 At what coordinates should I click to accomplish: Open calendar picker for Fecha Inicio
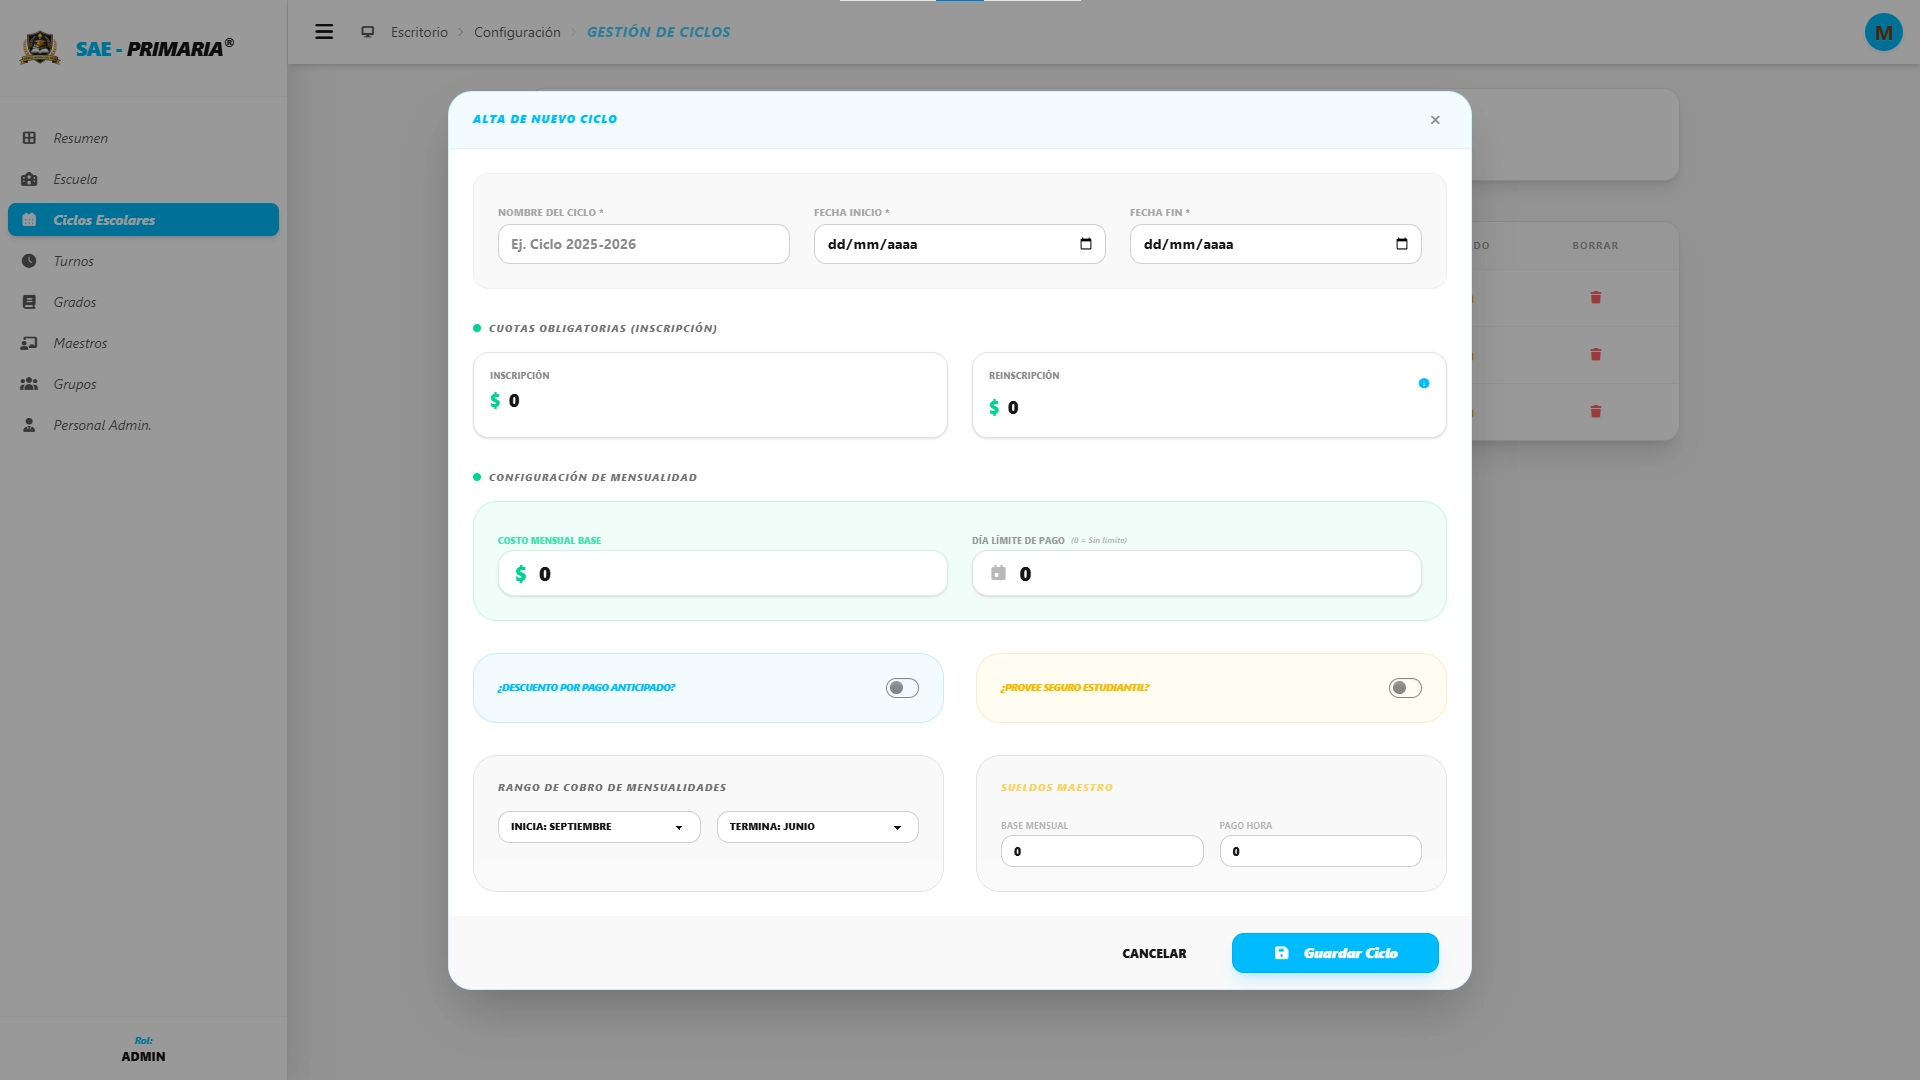[1086, 244]
